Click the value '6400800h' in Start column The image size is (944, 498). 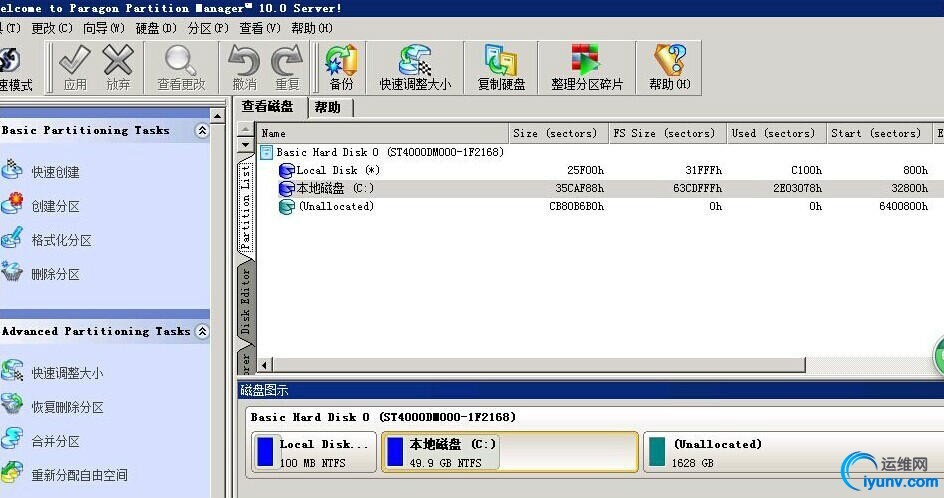[903, 207]
